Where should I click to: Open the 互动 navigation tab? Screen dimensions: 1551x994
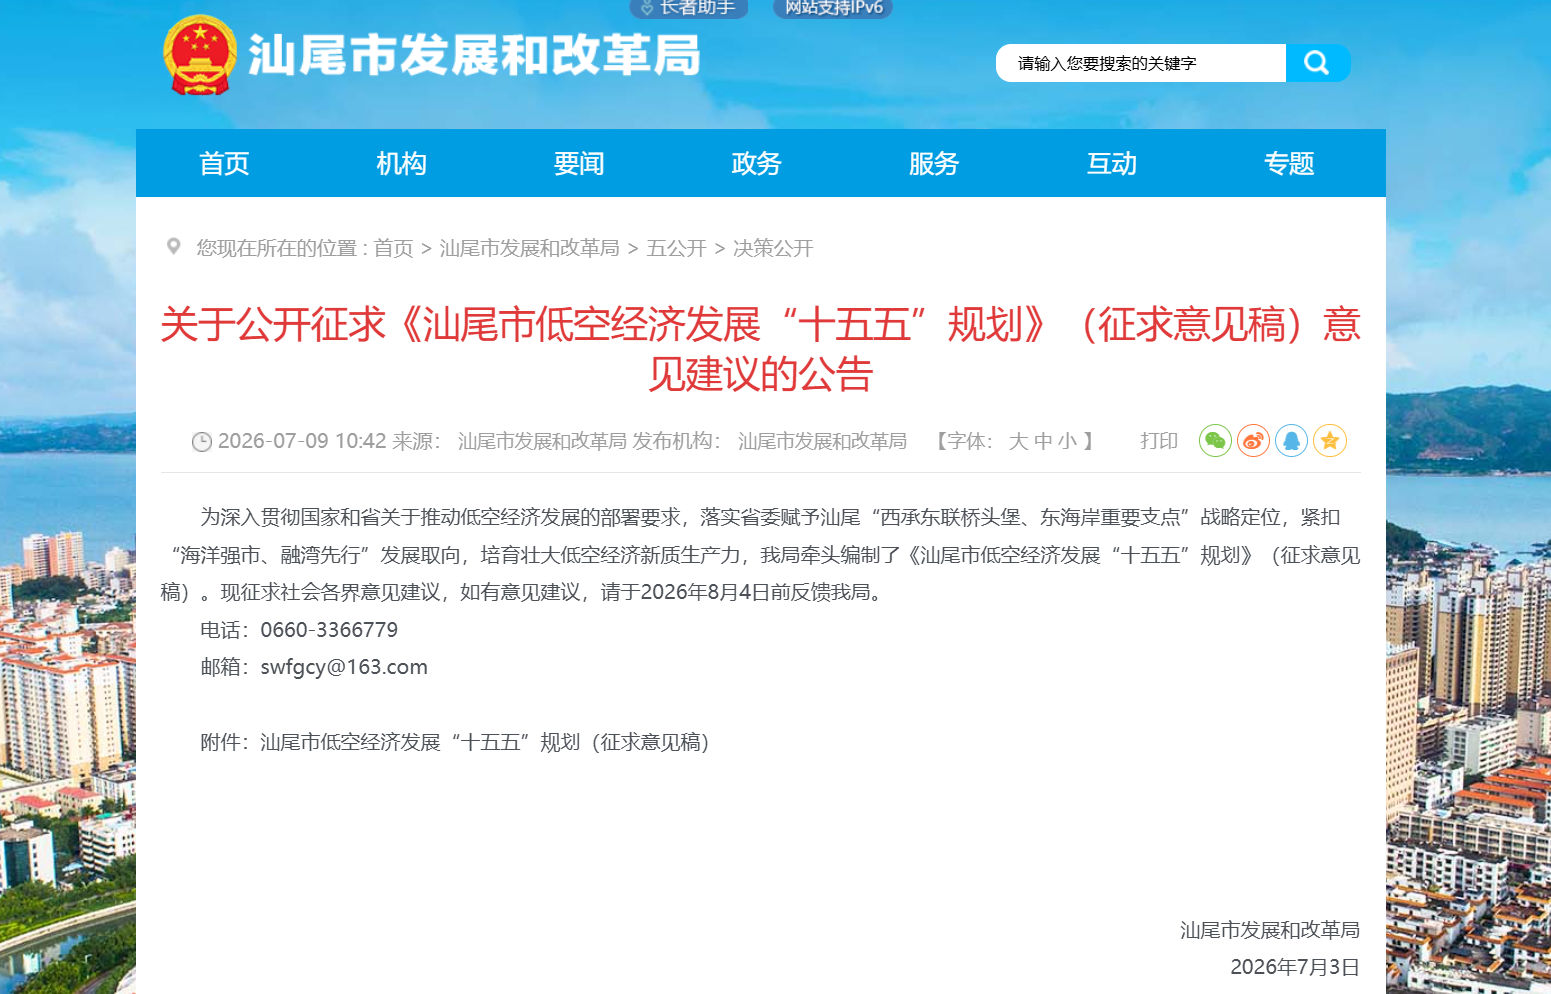(1112, 163)
